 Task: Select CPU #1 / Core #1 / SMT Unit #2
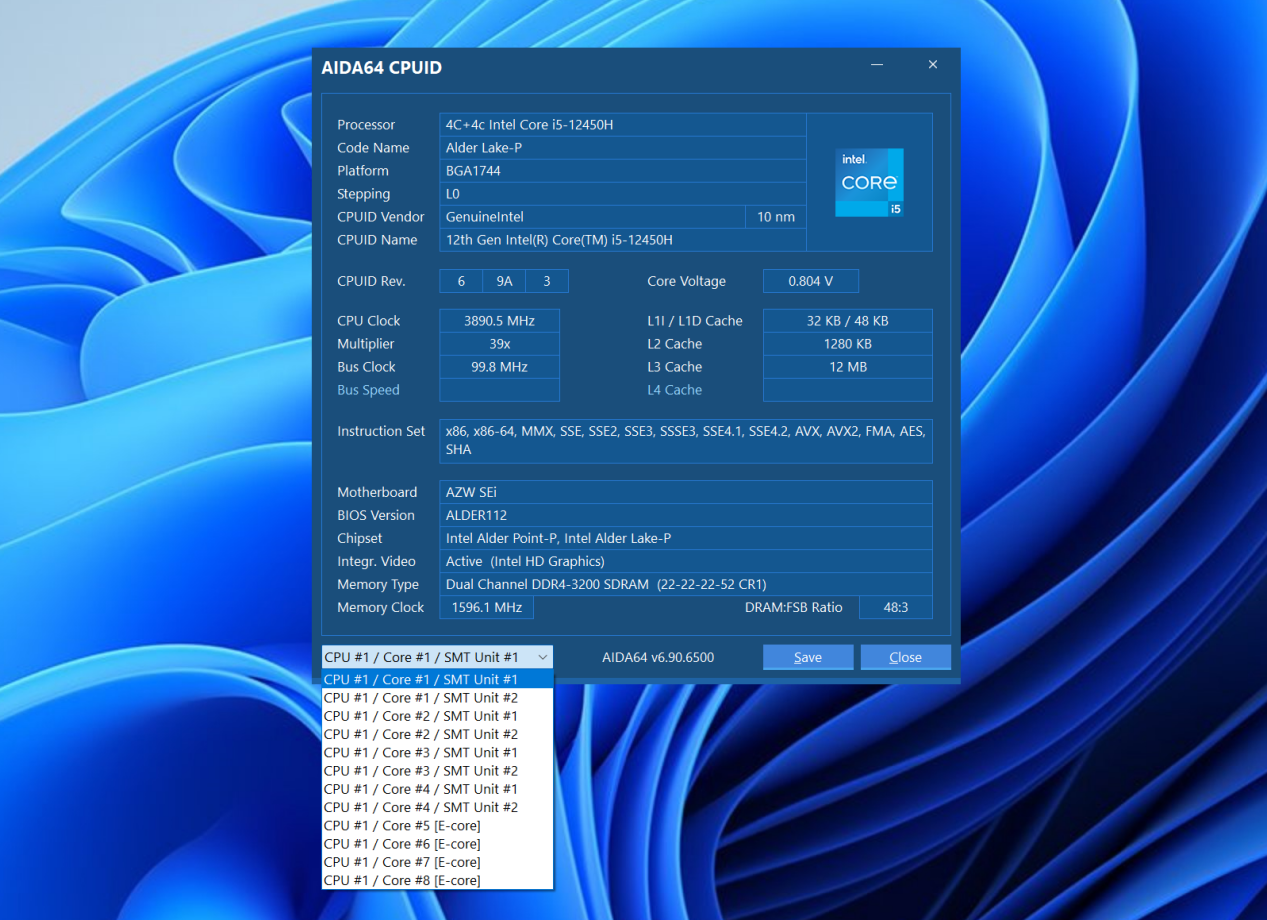[x=437, y=698]
